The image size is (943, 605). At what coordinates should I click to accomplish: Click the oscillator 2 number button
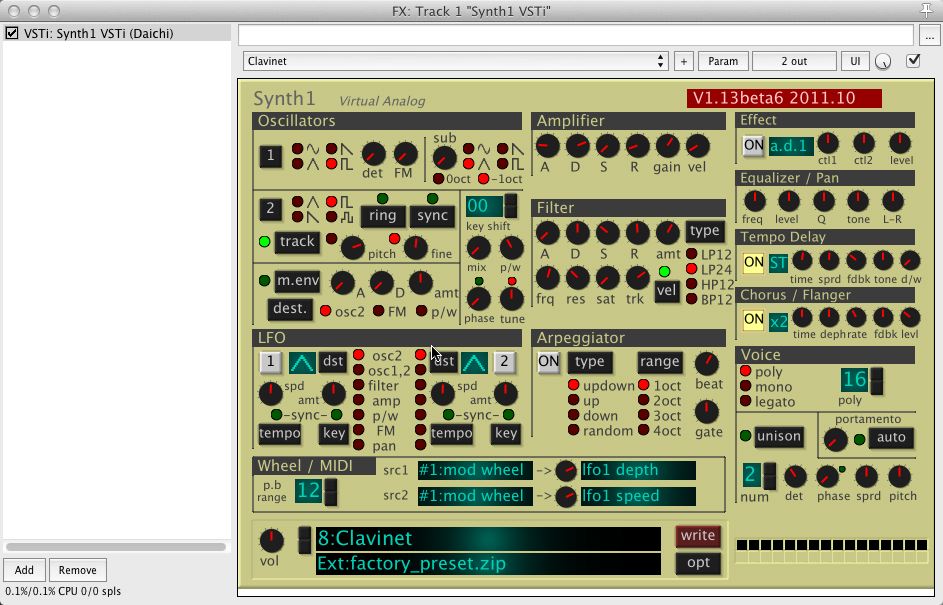[271, 209]
